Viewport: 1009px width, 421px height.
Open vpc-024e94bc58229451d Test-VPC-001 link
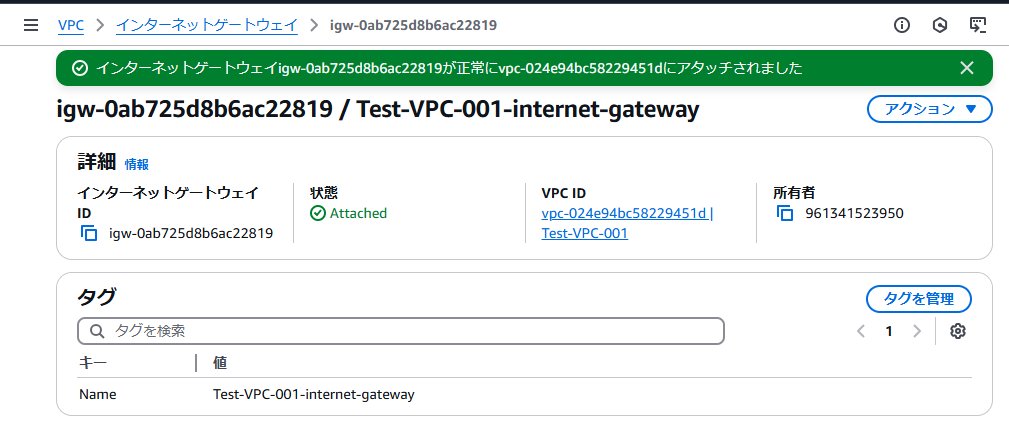click(x=627, y=223)
